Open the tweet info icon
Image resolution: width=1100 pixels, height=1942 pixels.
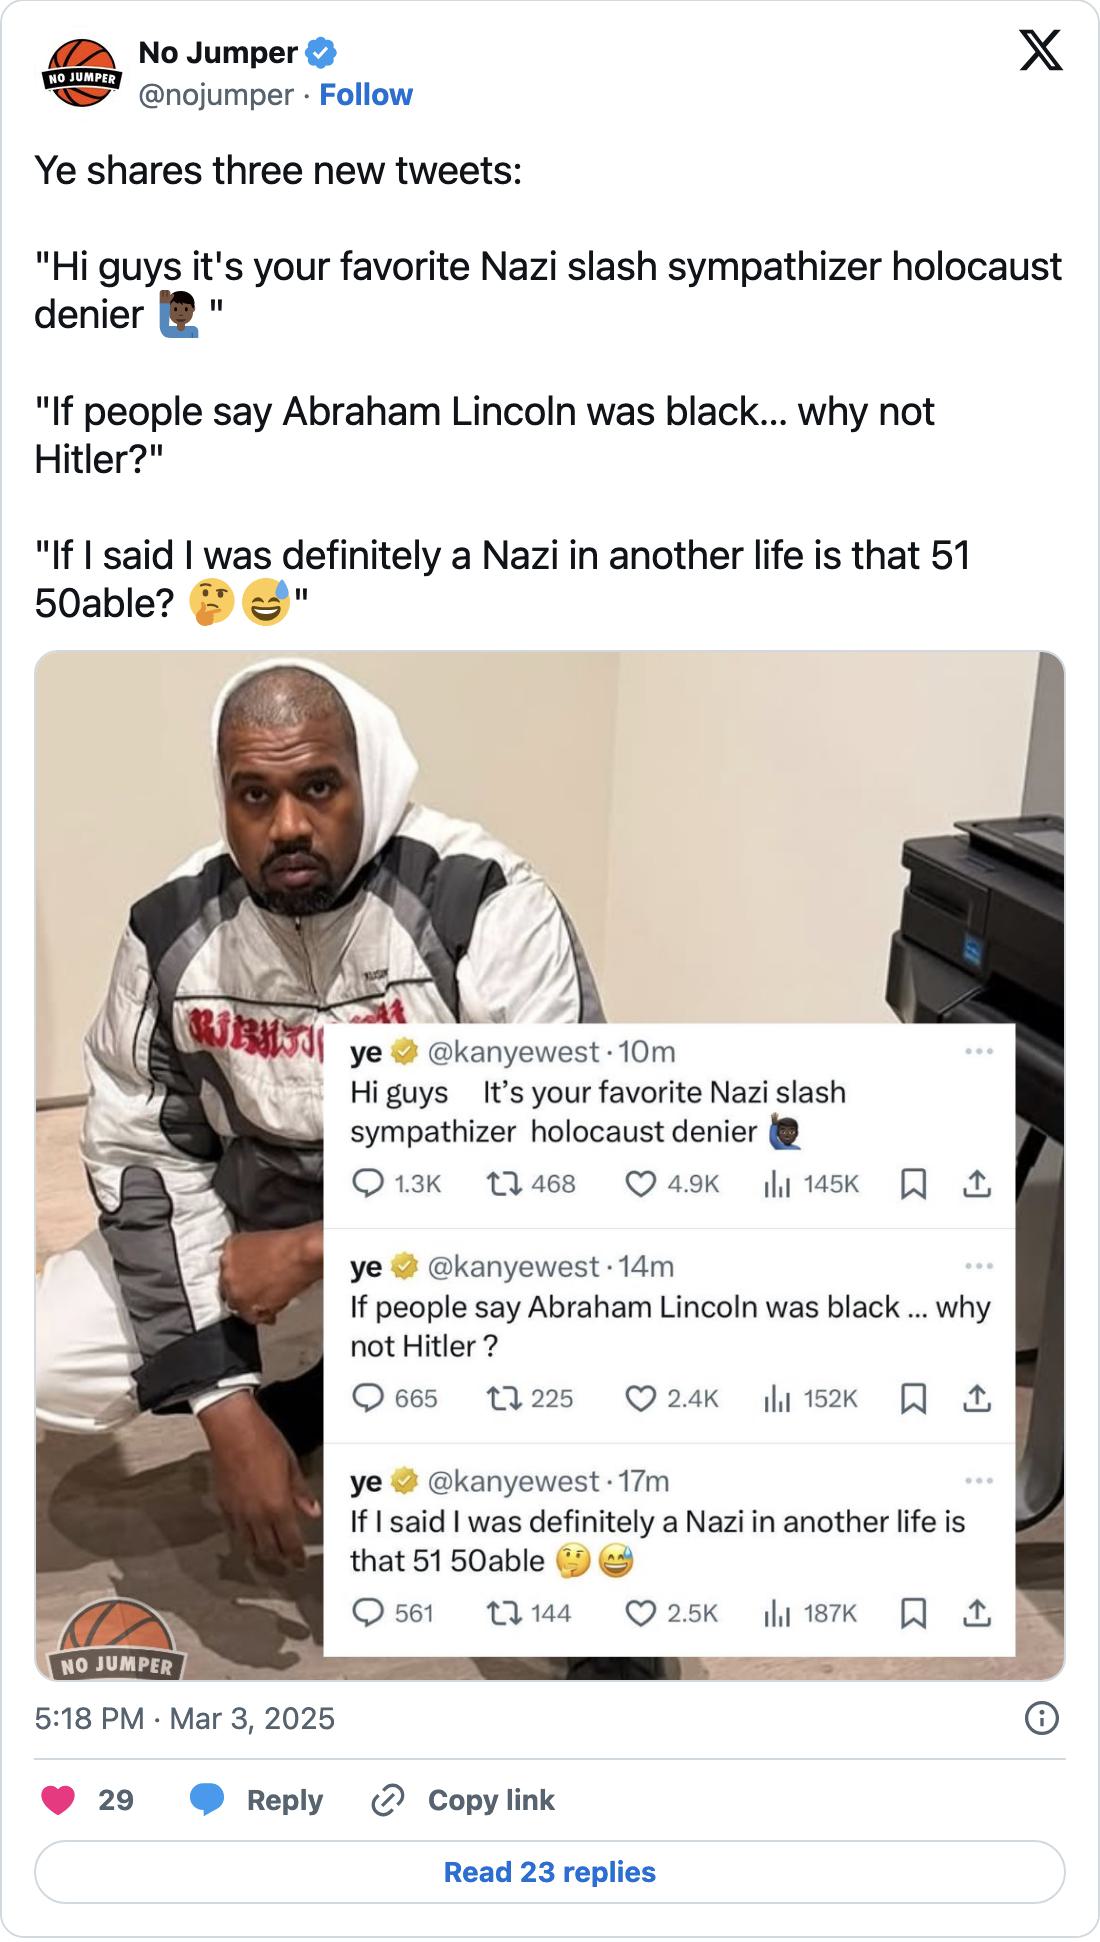pos(1041,1718)
